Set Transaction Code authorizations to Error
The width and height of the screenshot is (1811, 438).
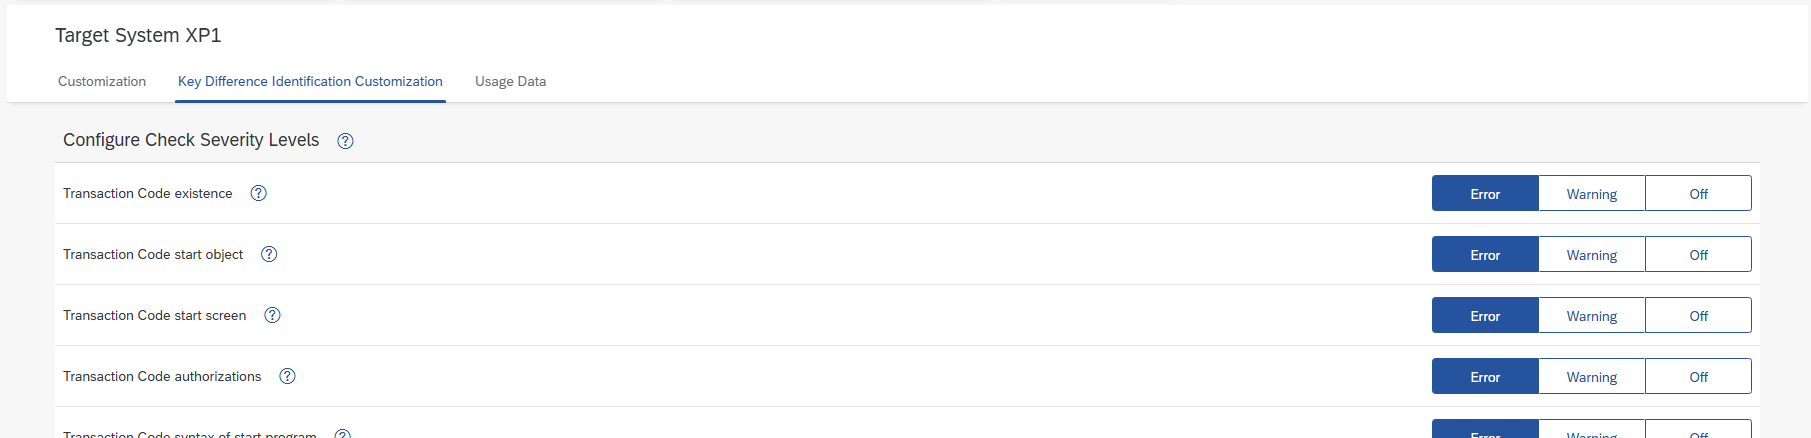coord(1485,377)
